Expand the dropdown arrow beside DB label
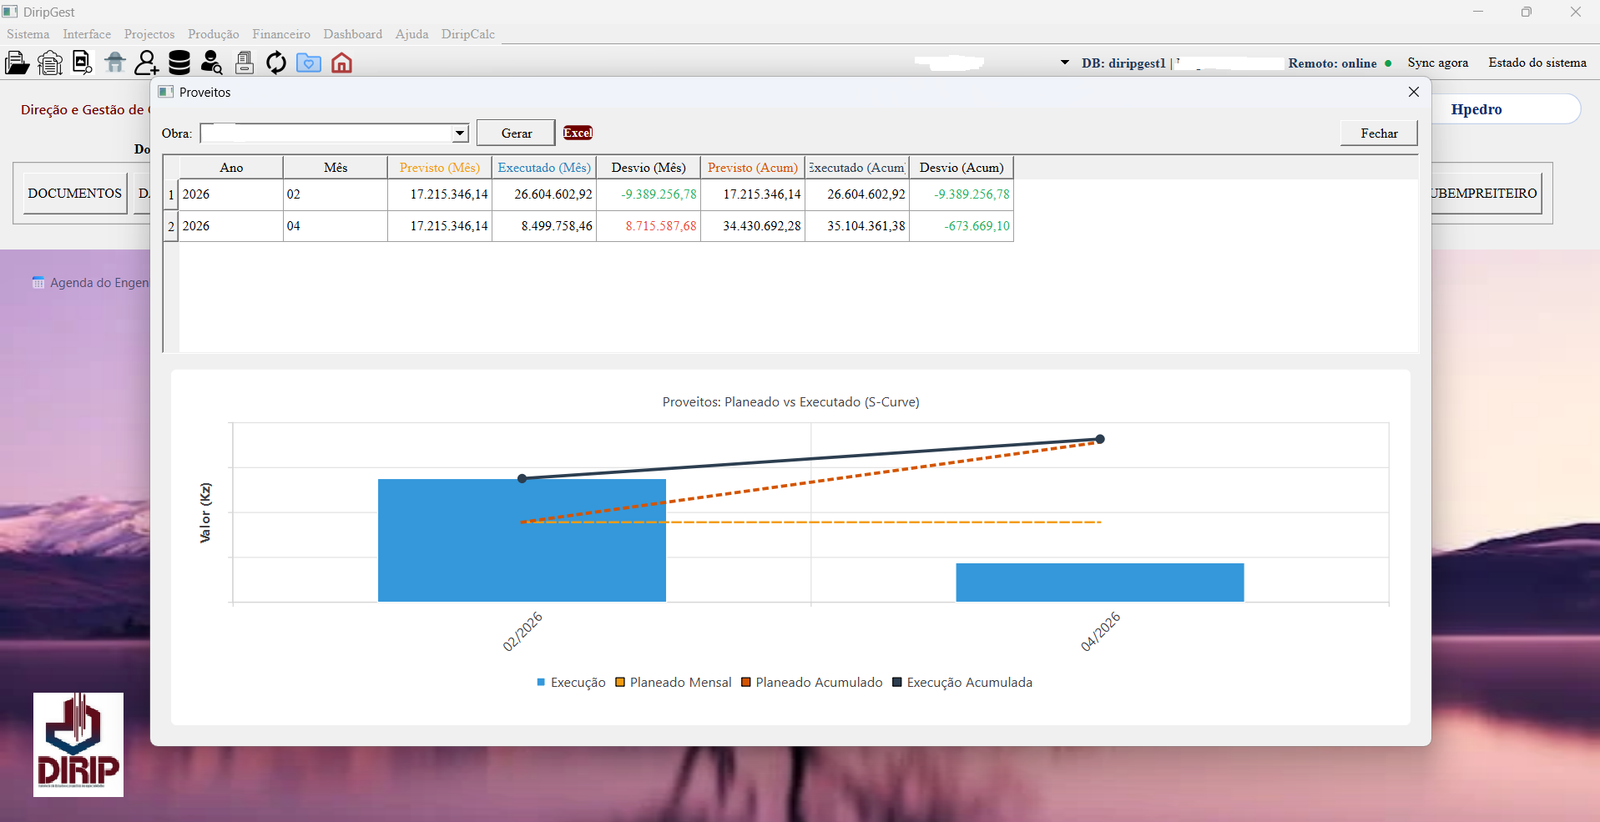This screenshot has height=822, width=1600. pyautogui.click(x=1064, y=63)
